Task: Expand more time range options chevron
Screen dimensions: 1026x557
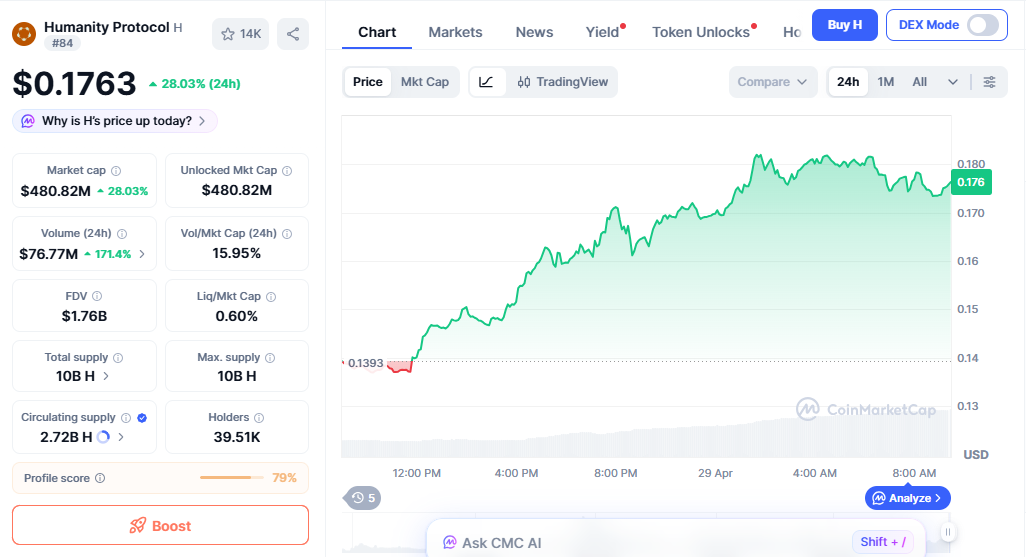Action: pyautogui.click(x=953, y=82)
